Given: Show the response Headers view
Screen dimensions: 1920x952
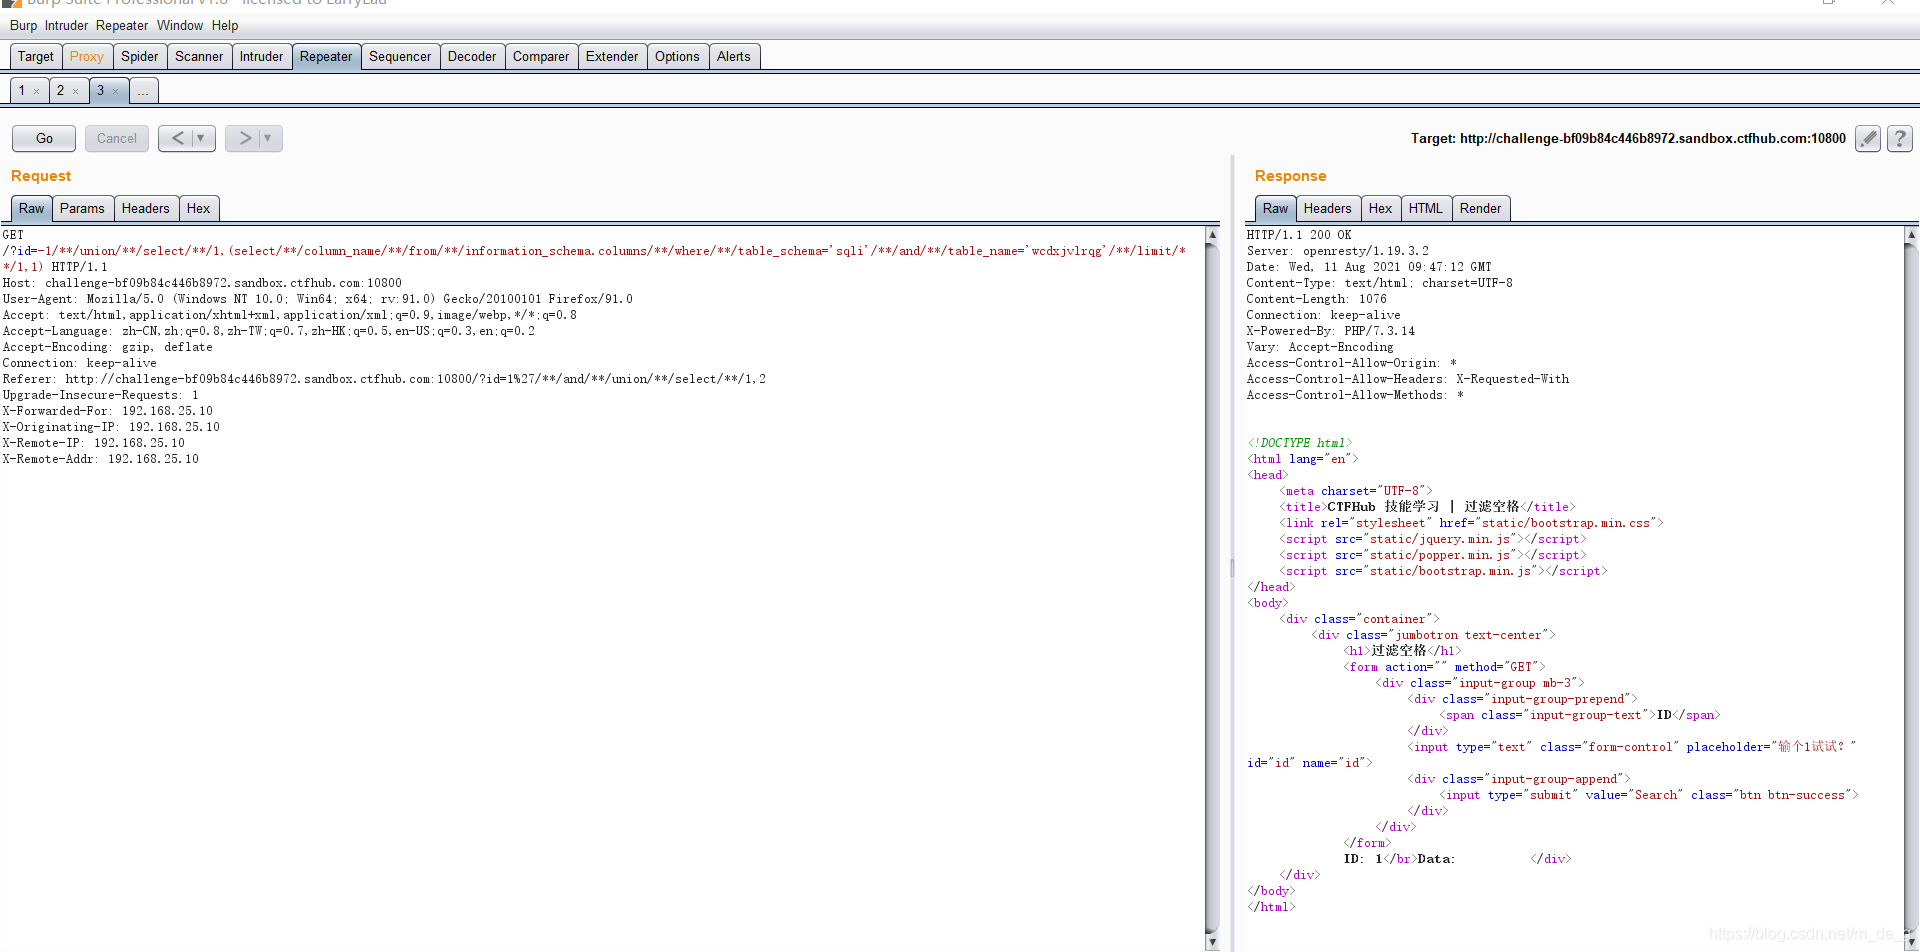Looking at the screenshot, I should point(1327,208).
